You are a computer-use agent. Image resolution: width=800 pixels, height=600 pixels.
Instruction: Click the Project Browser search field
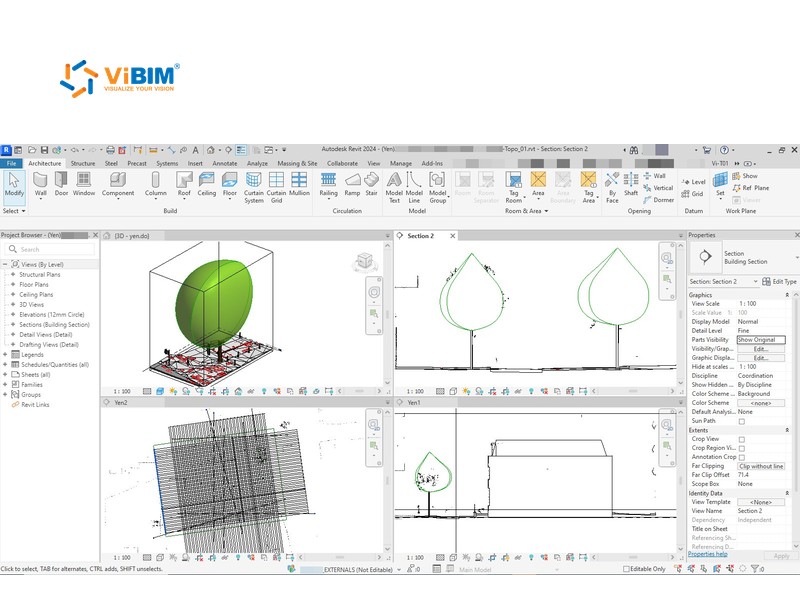tap(49, 249)
